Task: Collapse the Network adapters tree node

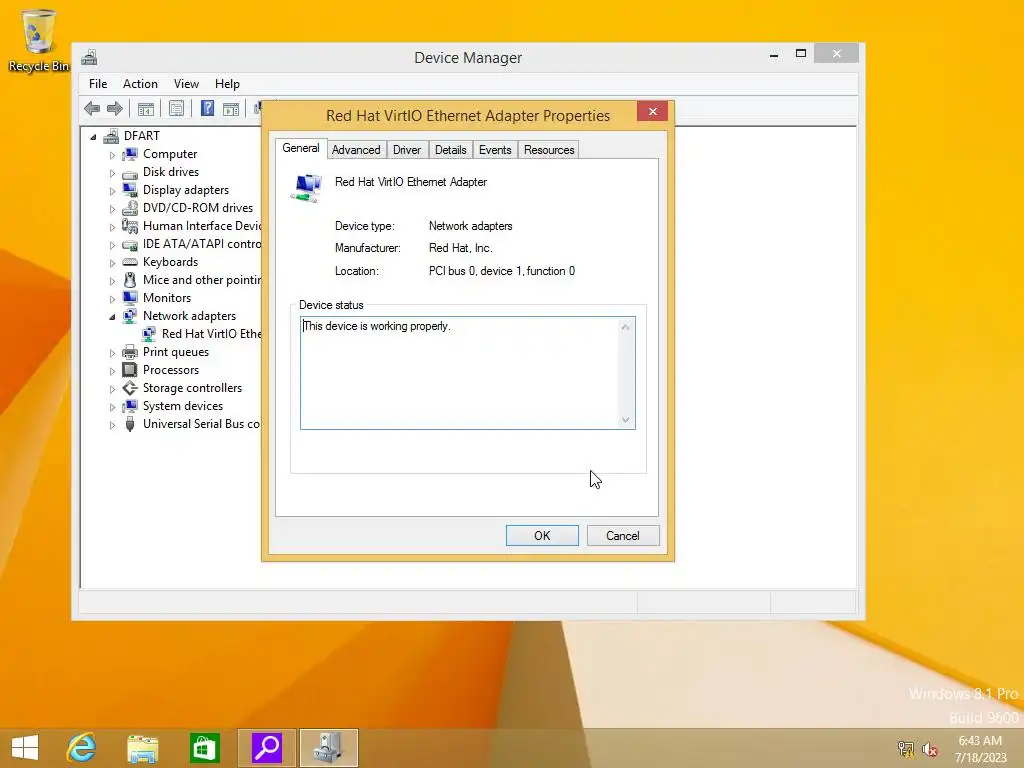Action: point(112,317)
